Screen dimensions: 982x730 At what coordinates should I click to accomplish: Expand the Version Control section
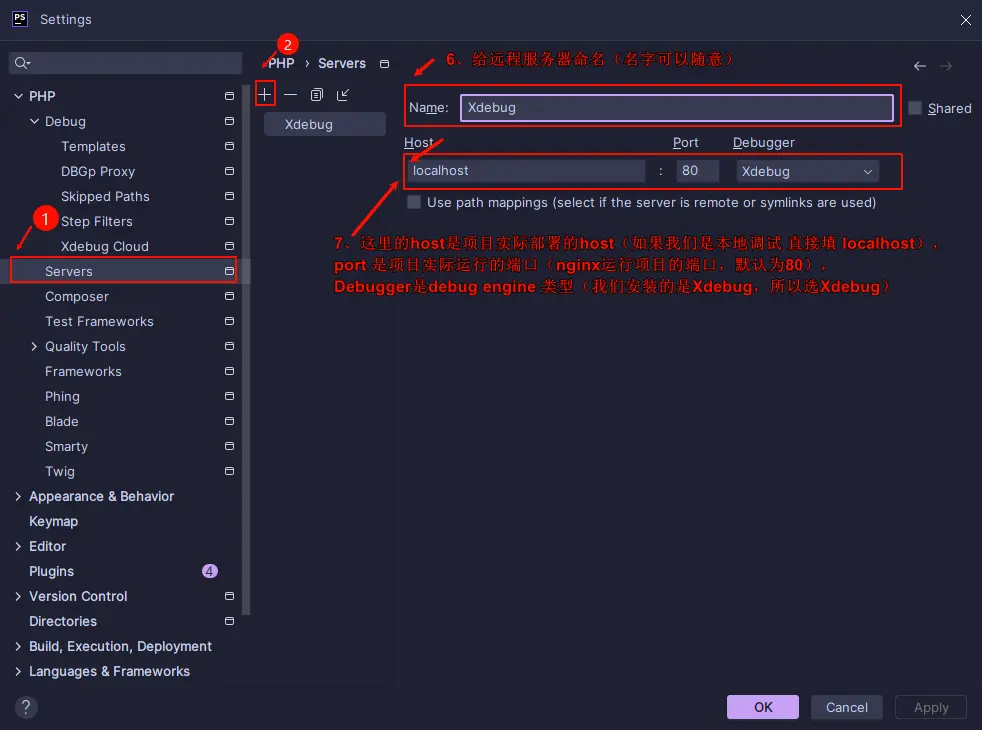pyautogui.click(x=18, y=597)
